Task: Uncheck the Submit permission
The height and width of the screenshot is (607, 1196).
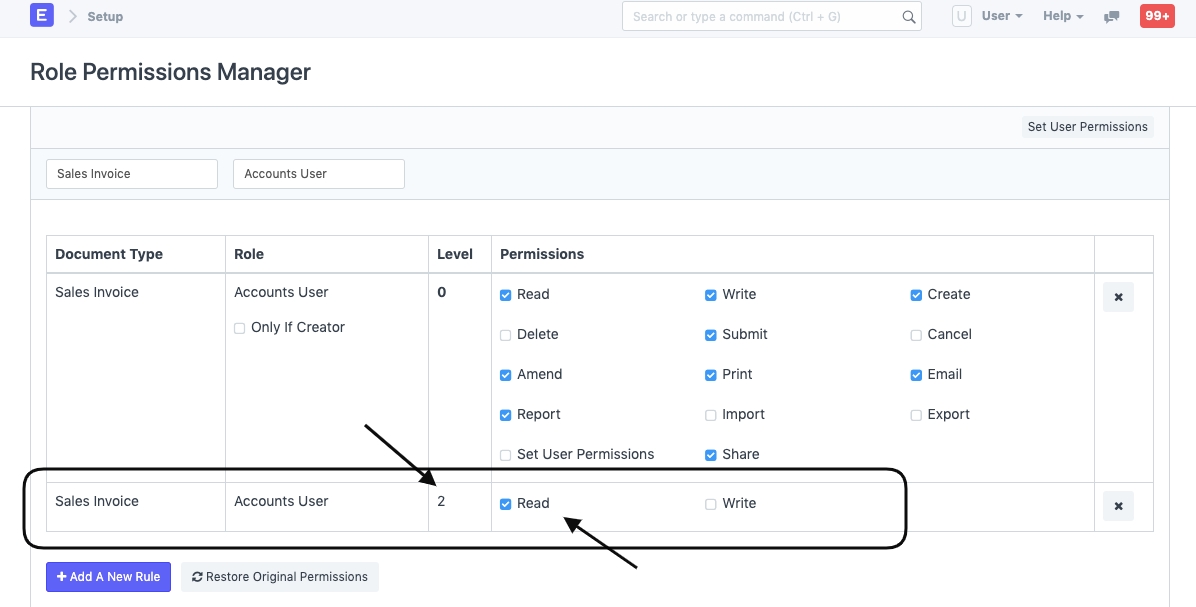Action: pos(711,335)
